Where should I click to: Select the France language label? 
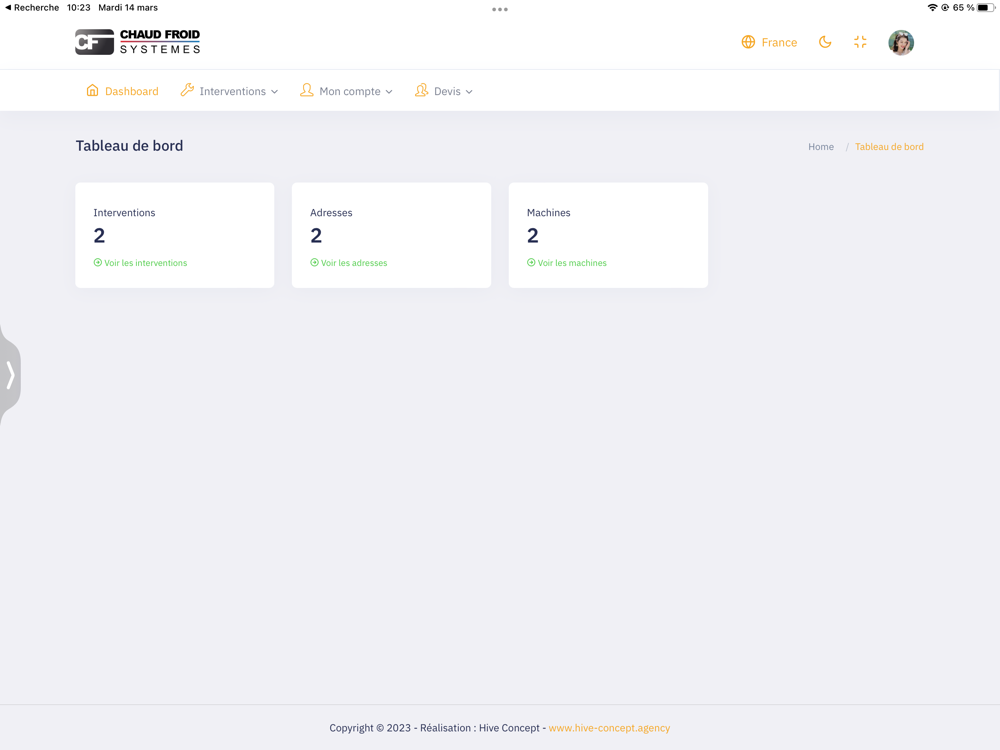[x=779, y=43]
